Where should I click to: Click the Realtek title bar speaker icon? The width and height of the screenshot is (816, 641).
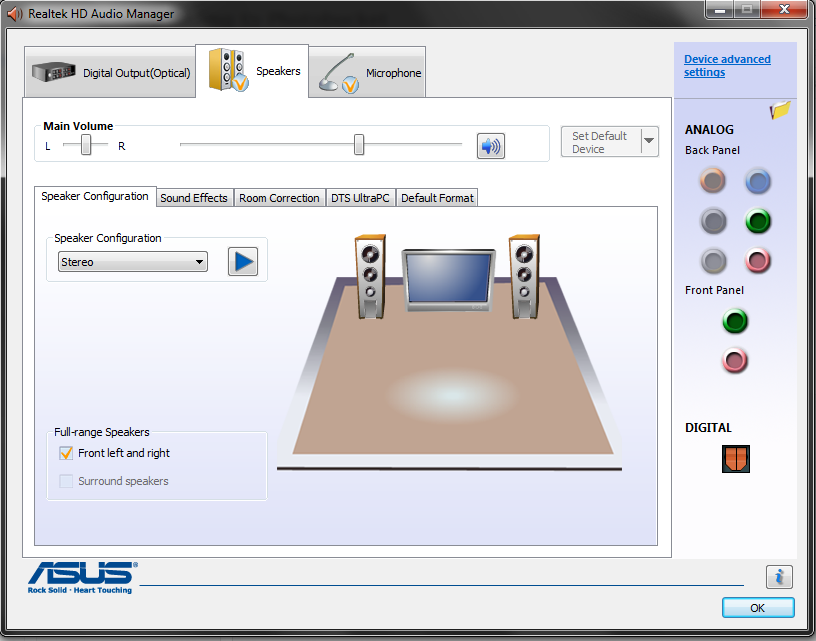pyautogui.click(x=15, y=14)
